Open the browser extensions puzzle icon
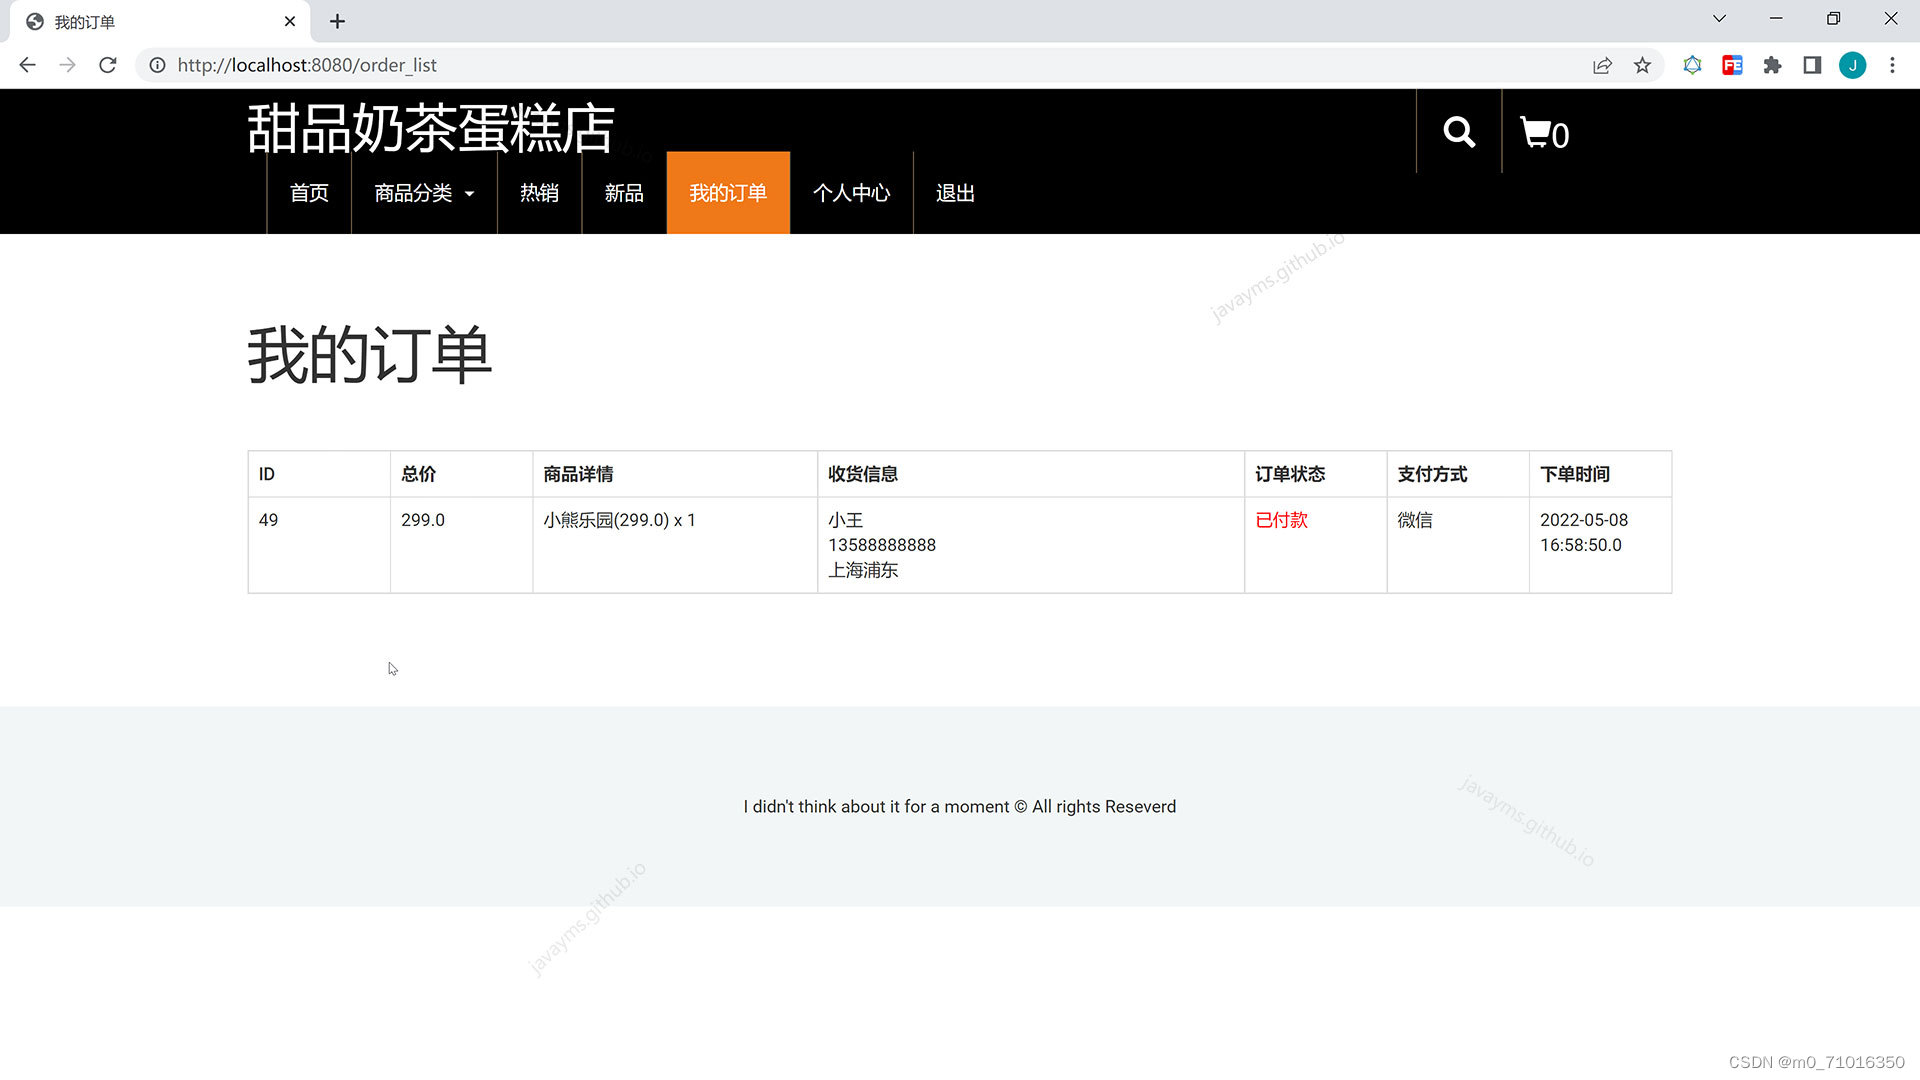Screen dimensions: 1920x1080 (x=1772, y=65)
